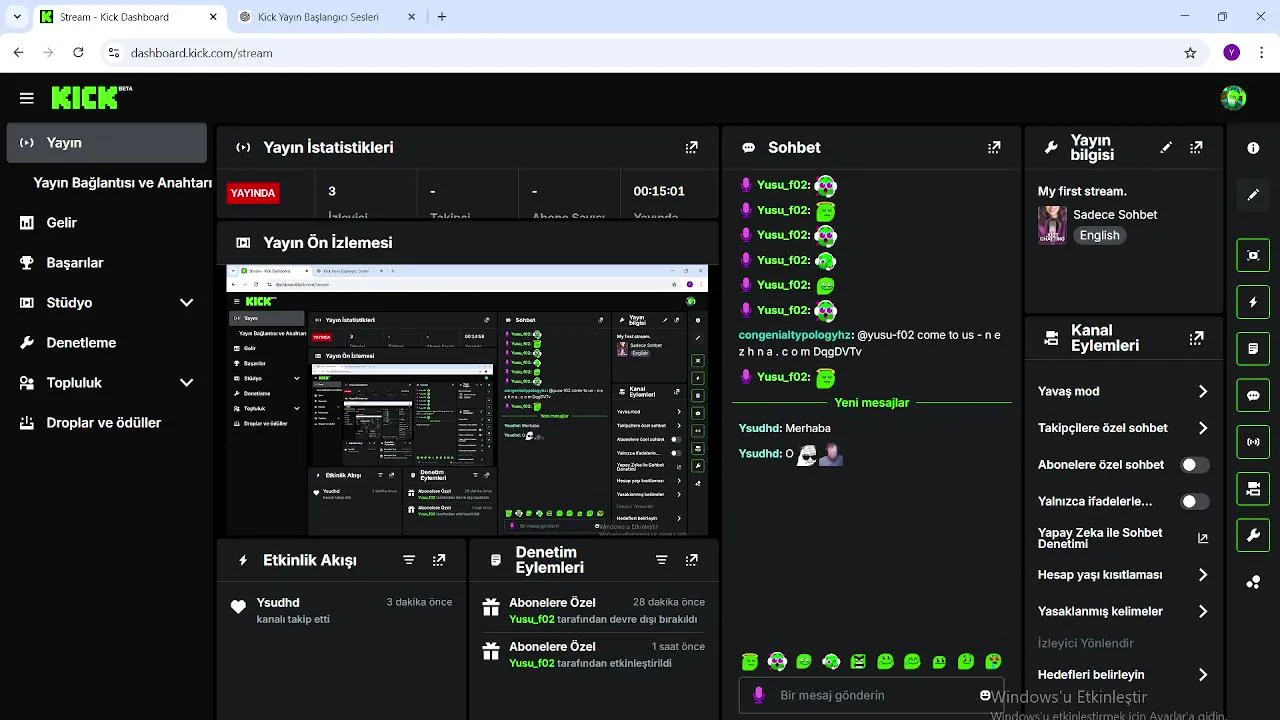Viewport: 1280px width, 720px height.
Task: Open emoji picker in the message box
Action: tap(985, 695)
